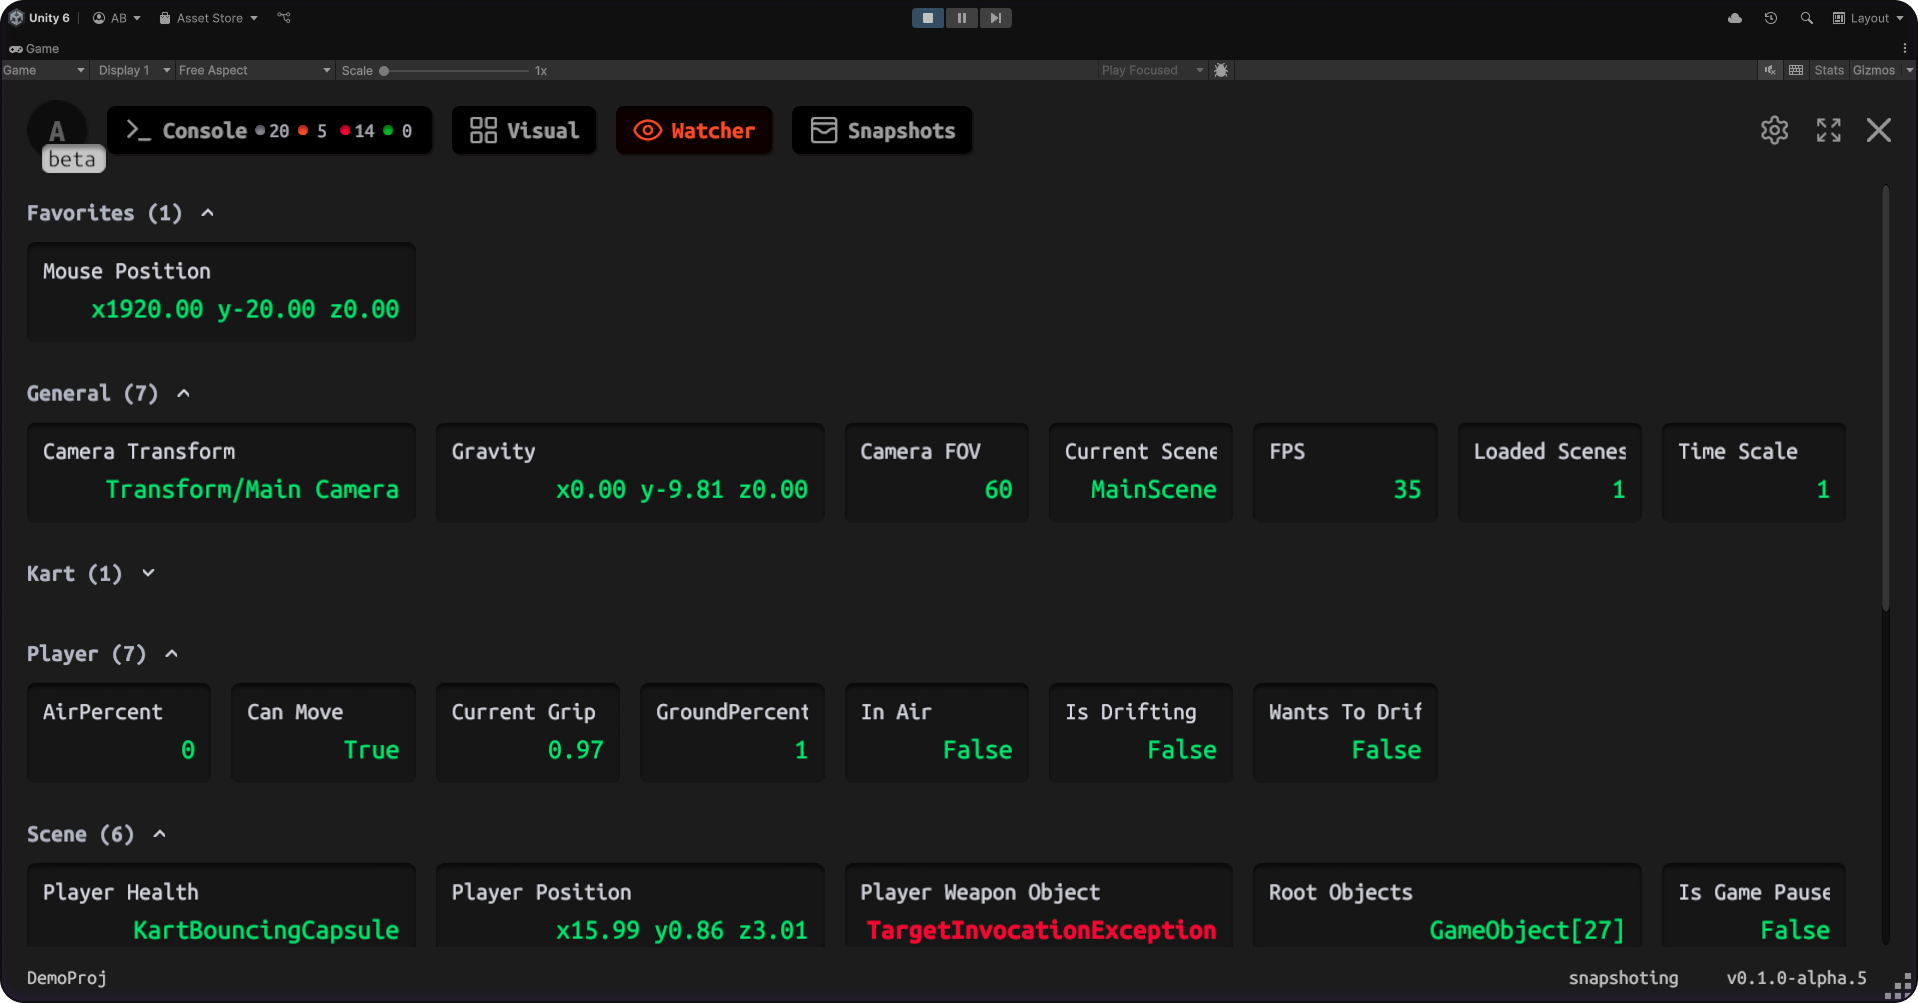Toggle Gizmos in the Game view
The height and width of the screenshot is (1003, 1918).
[1873, 70]
